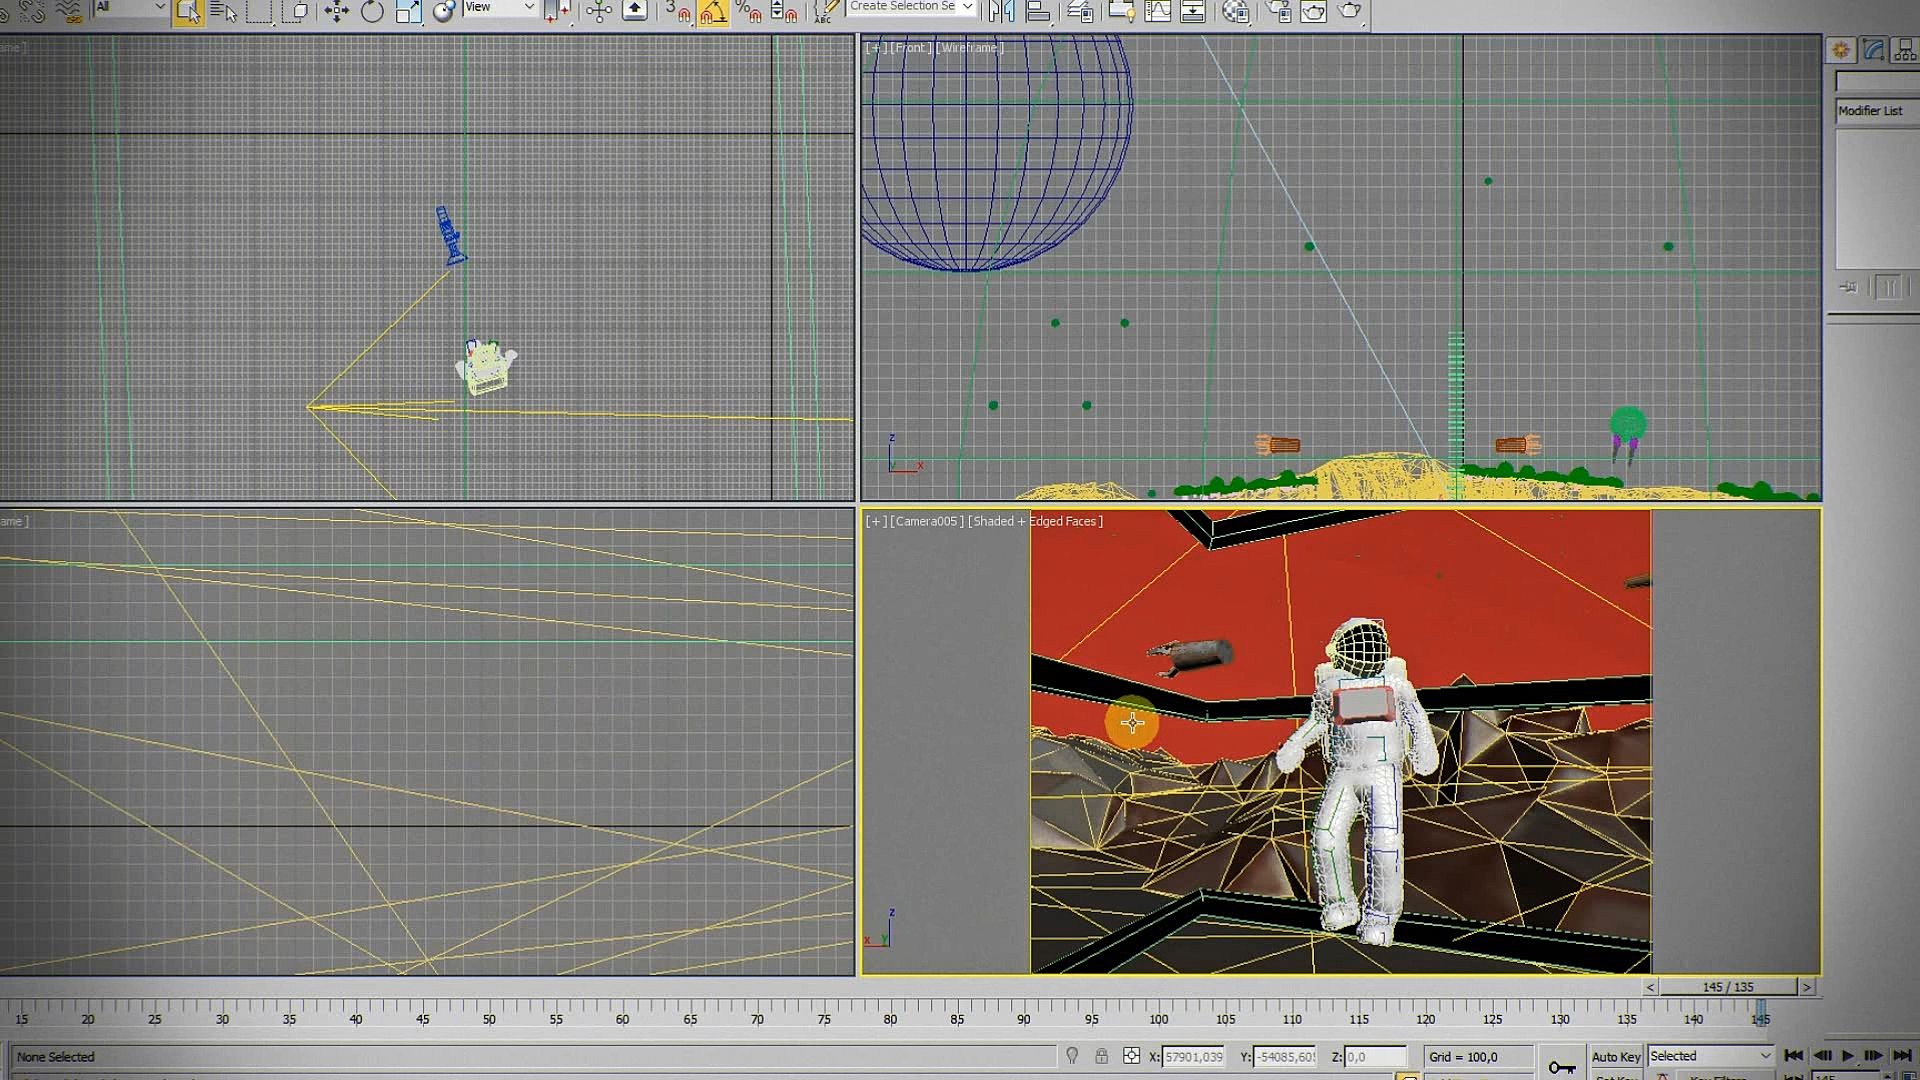
Task: Open the Modify panel tab
Action: pos(1873,50)
